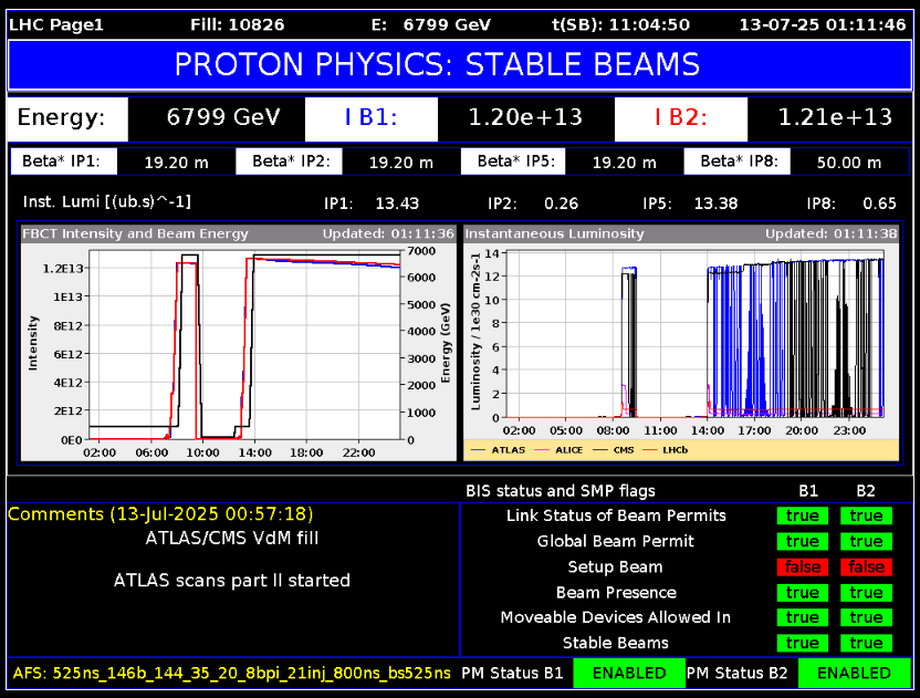Click the Instantaneous Luminosity chart title
The height and width of the screenshot is (698, 920).
[554, 234]
